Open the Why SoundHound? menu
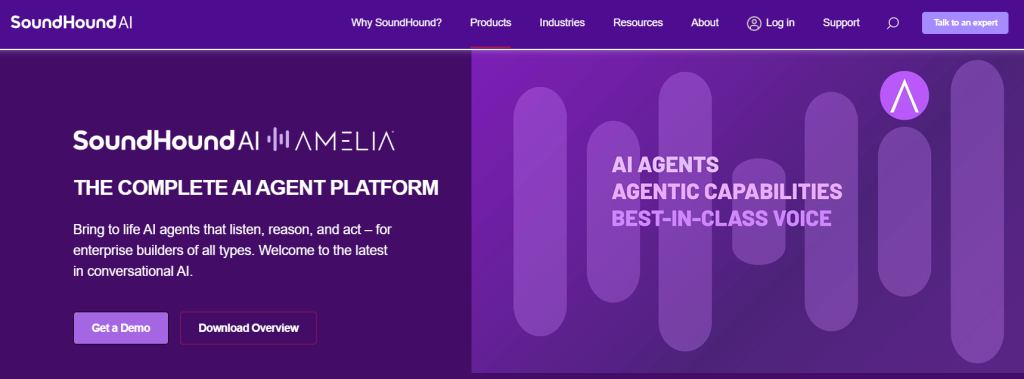The width and height of the screenshot is (1024, 379). [x=396, y=23]
